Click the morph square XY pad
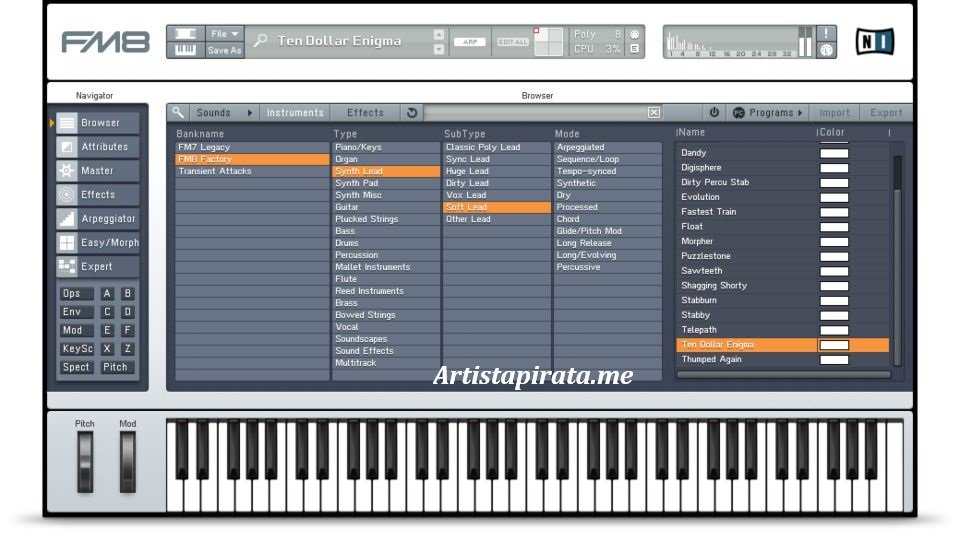This screenshot has height=553, width=960. (x=548, y=42)
